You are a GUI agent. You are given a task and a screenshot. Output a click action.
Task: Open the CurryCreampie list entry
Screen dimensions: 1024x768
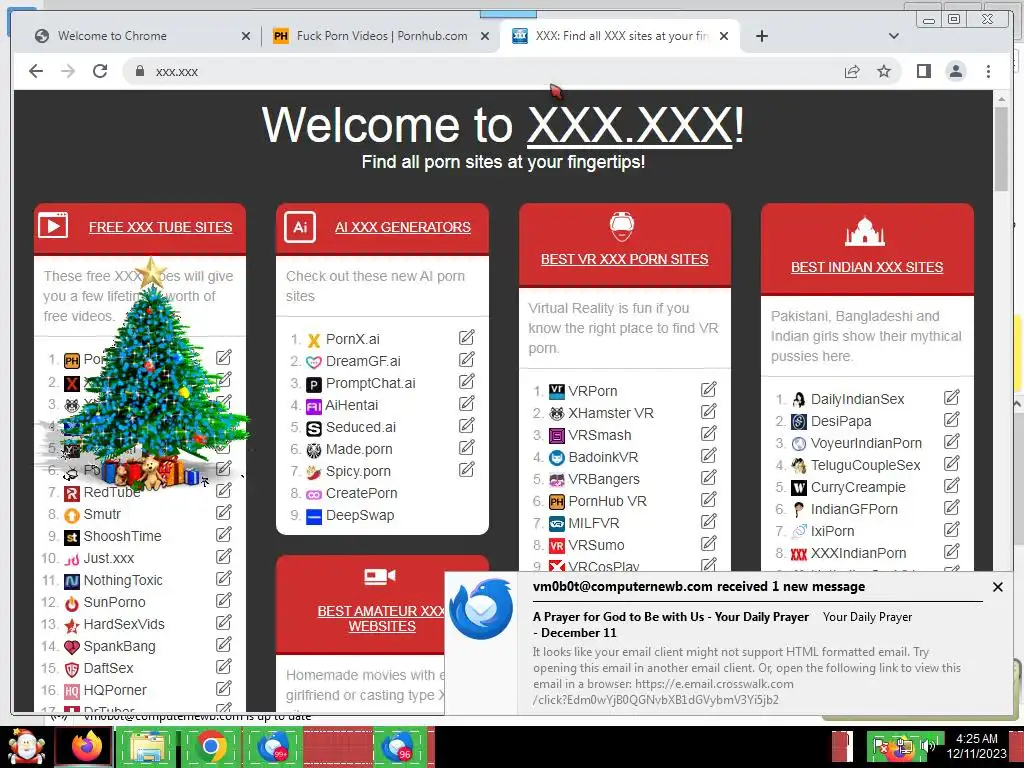(857, 487)
